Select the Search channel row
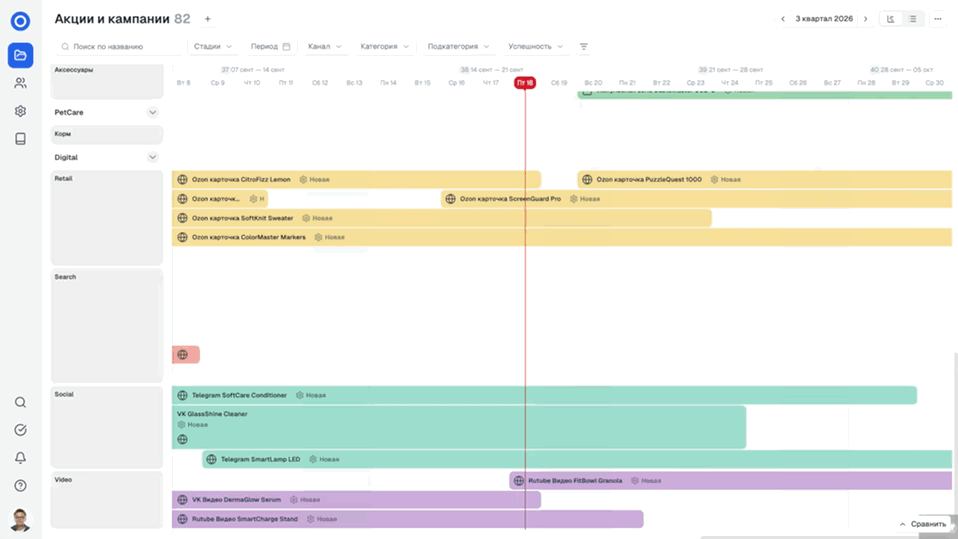The height and width of the screenshot is (539, 958). [107, 326]
